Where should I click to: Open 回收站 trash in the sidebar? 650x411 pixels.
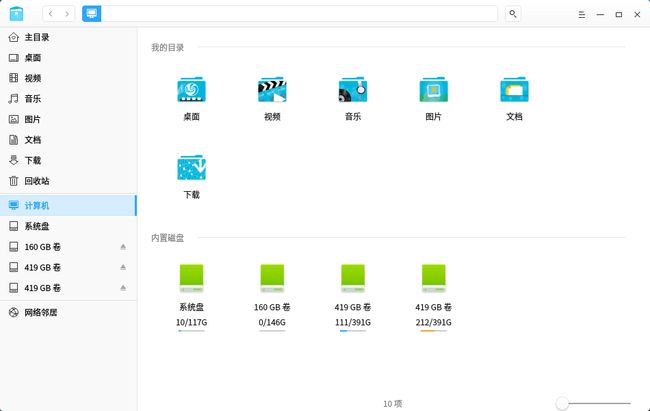68,181
